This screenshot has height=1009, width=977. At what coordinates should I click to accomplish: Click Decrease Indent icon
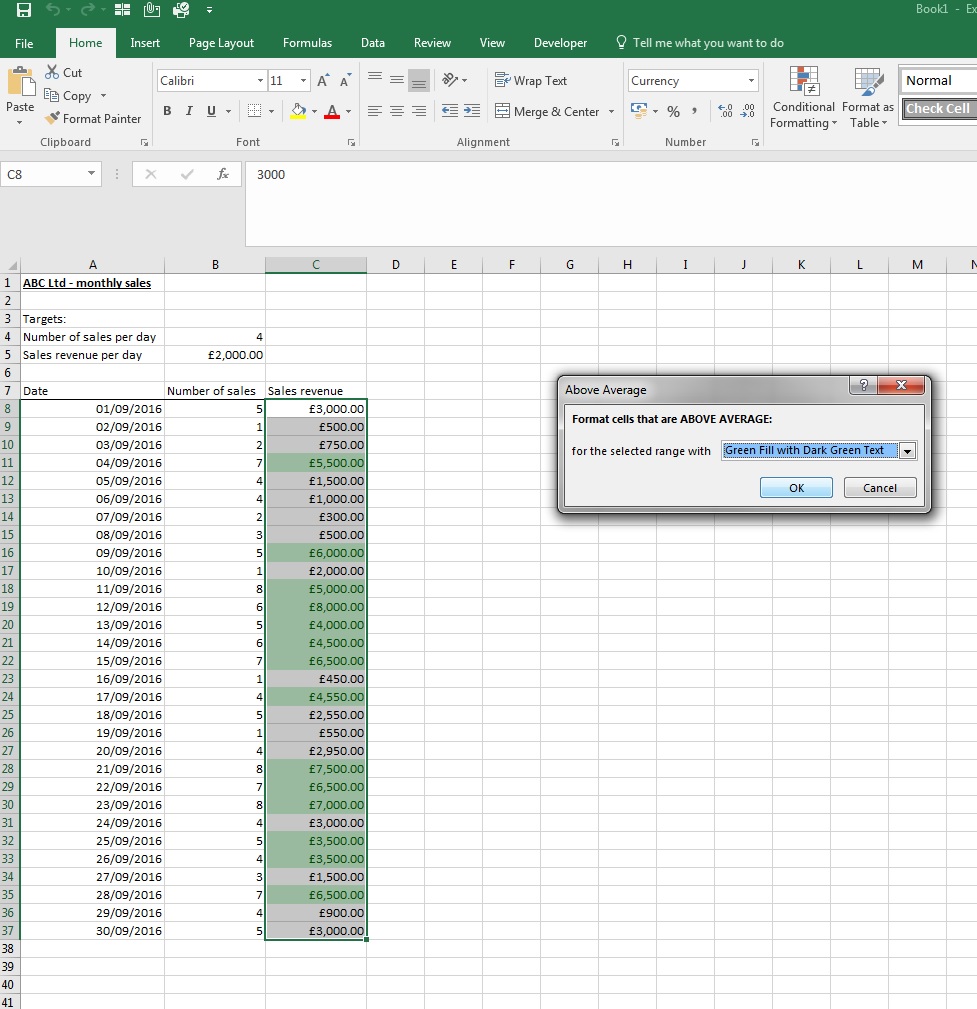pyautogui.click(x=450, y=111)
